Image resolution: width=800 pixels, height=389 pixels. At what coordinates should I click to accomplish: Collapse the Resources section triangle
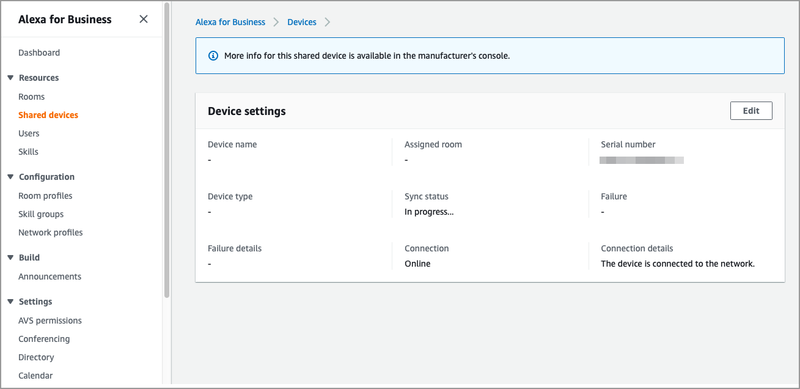point(10,78)
